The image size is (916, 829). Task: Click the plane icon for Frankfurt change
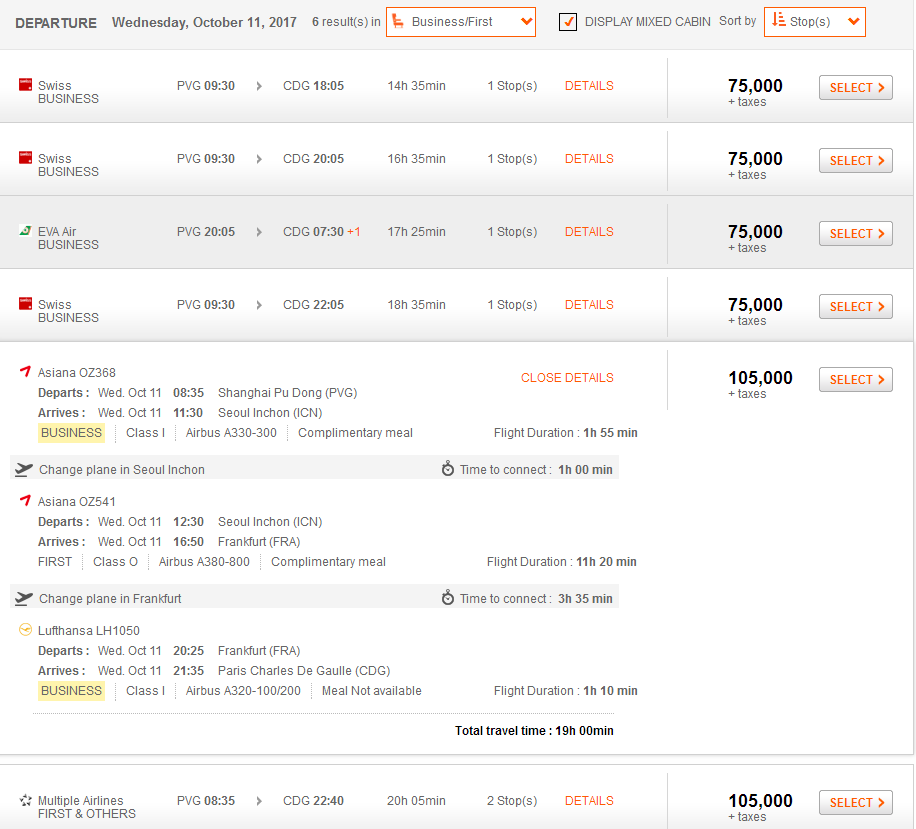pyautogui.click(x=24, y=598)
